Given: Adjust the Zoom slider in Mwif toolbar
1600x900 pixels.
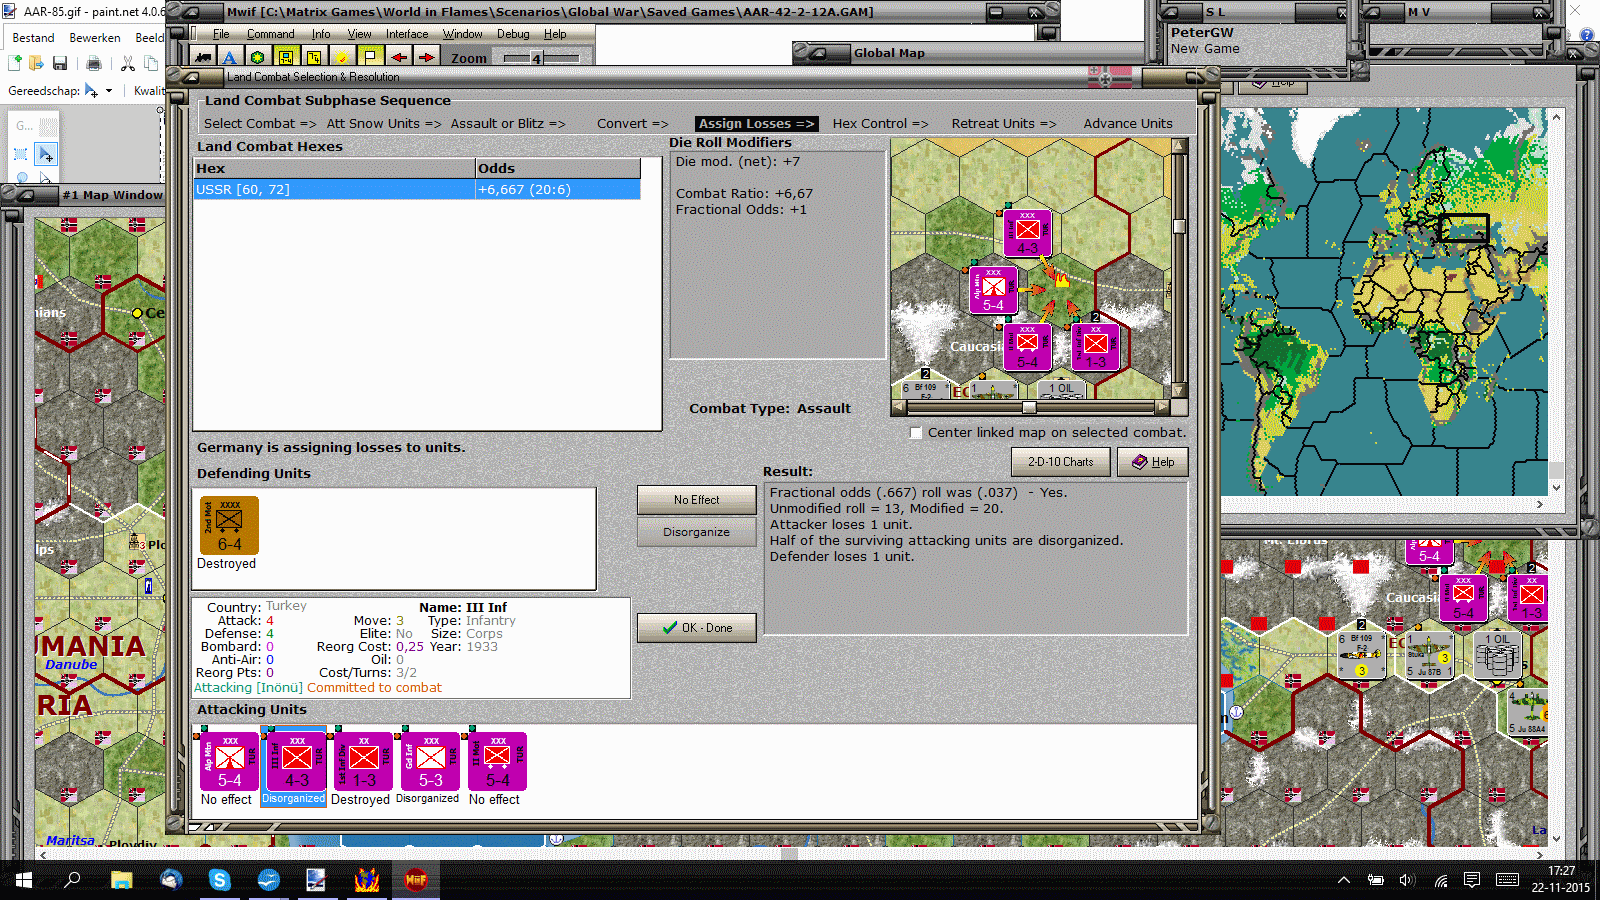Looking at the screenshot, I should point(536,58).
